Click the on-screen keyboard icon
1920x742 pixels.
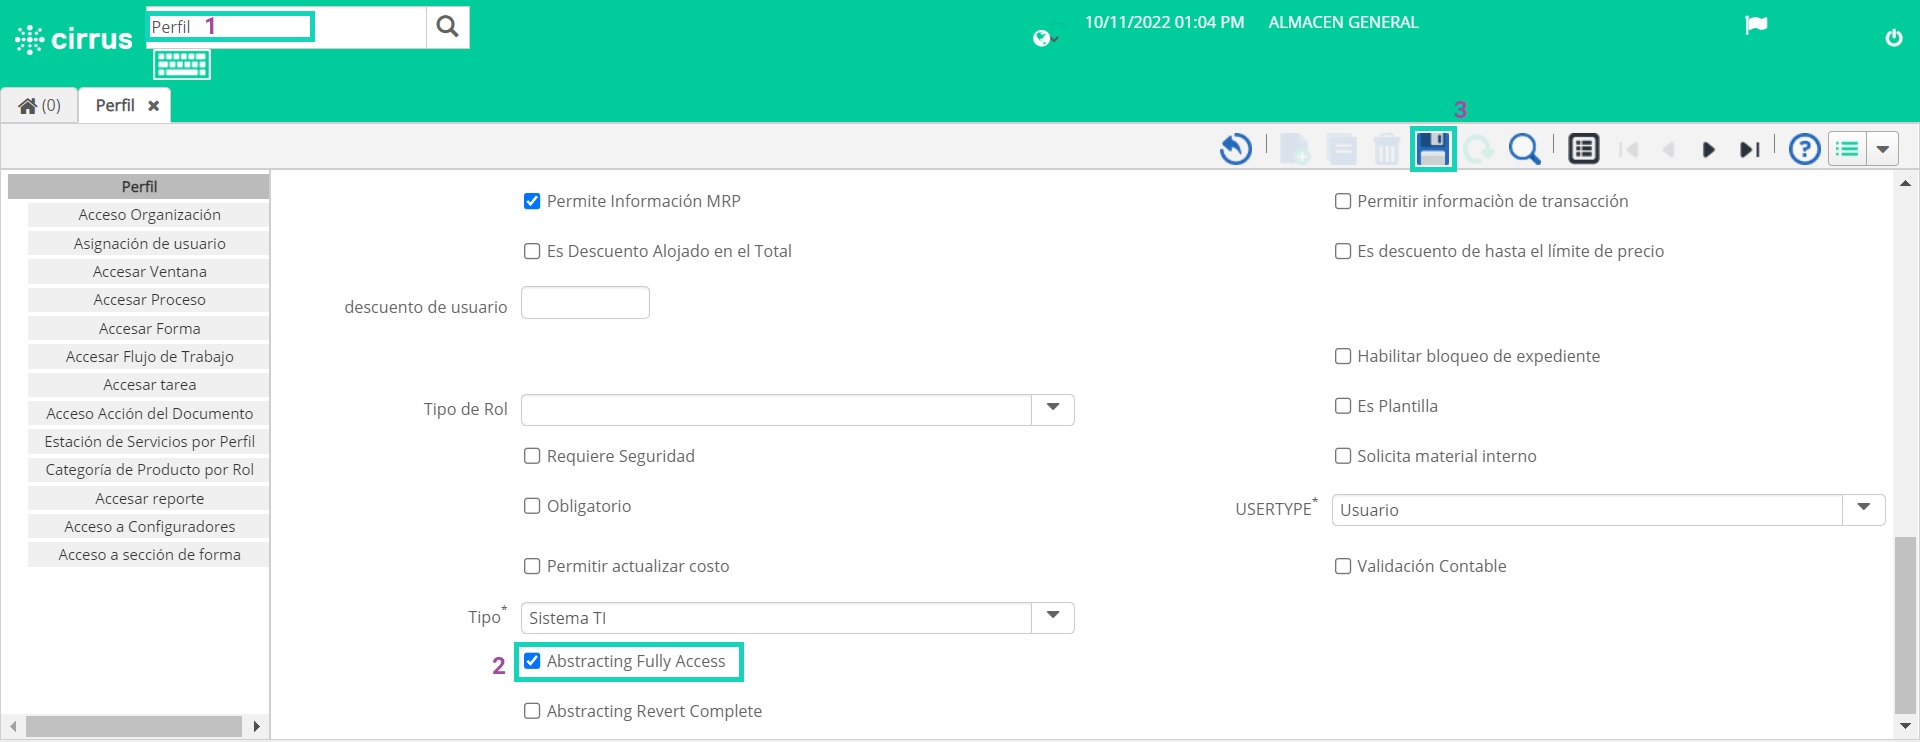coord(182,65)
